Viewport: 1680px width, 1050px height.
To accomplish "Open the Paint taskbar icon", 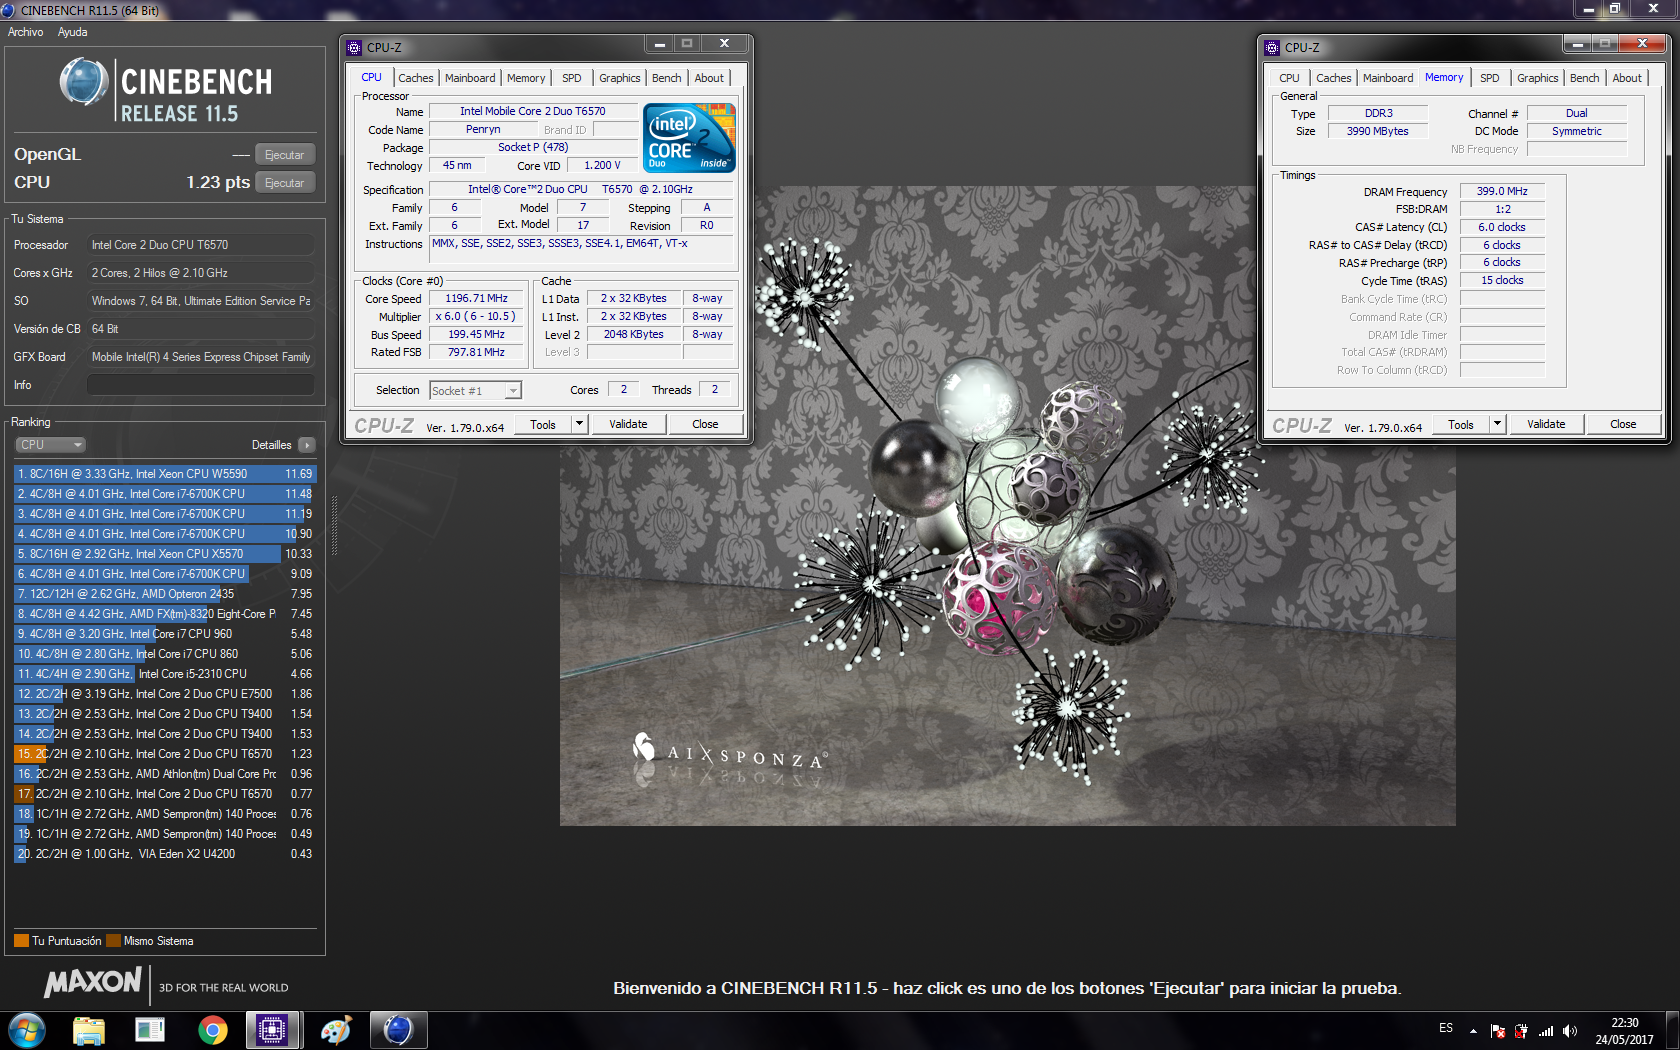I will [x=335, y=1030].
